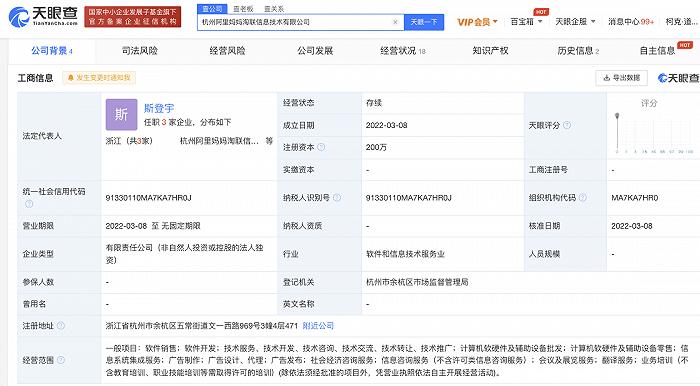Click the purple 斯 avatar thumbnail

tap(121, 115)
